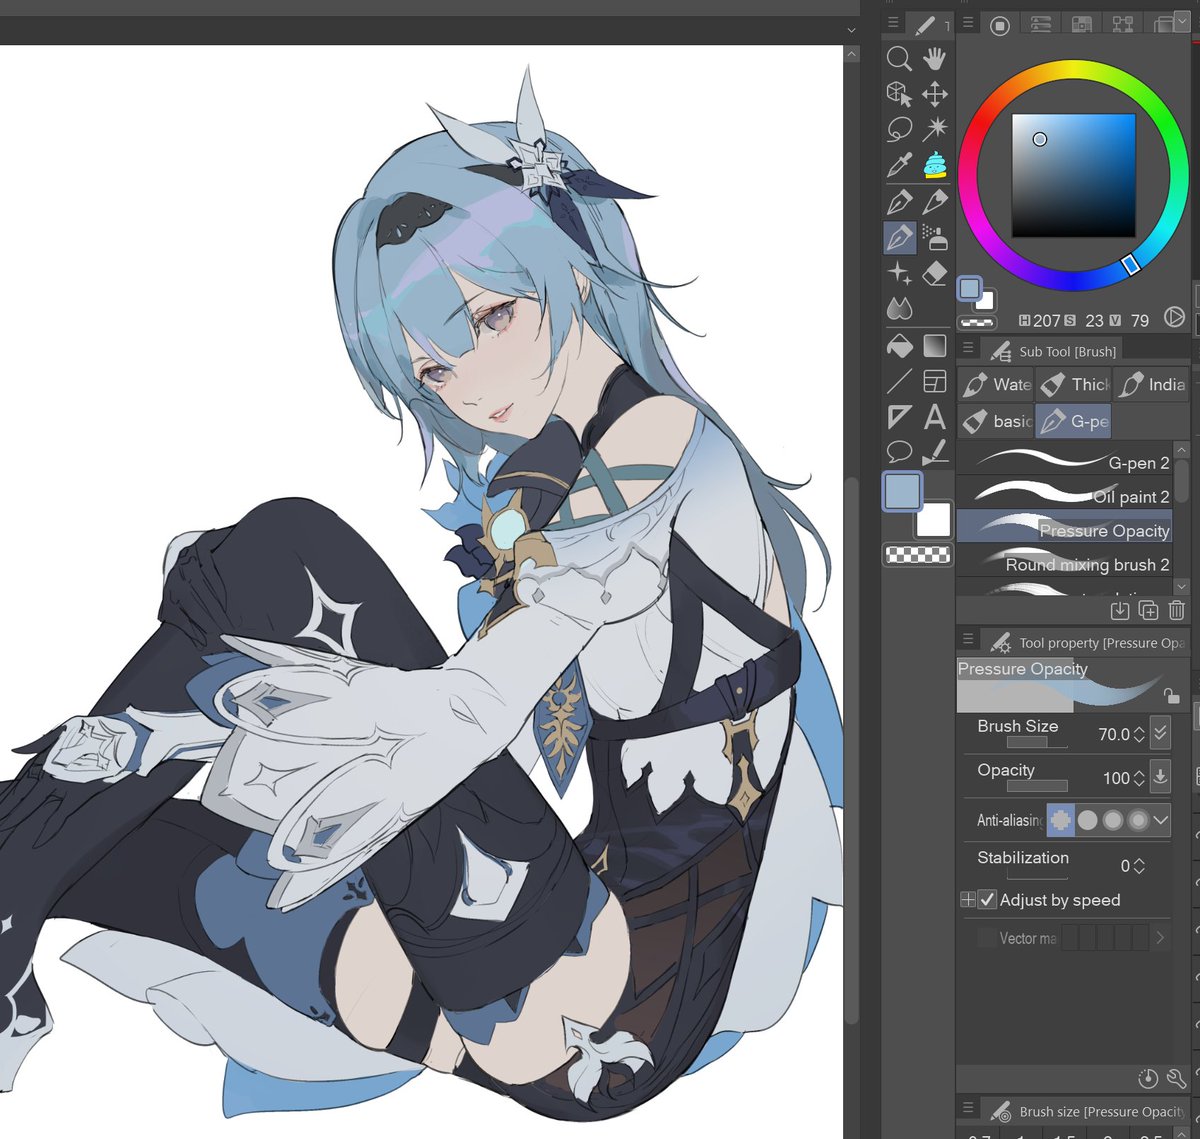Choose strong anti-aliasing option
This screenshot has width=1200, height=1139.
click(1137, 820)
